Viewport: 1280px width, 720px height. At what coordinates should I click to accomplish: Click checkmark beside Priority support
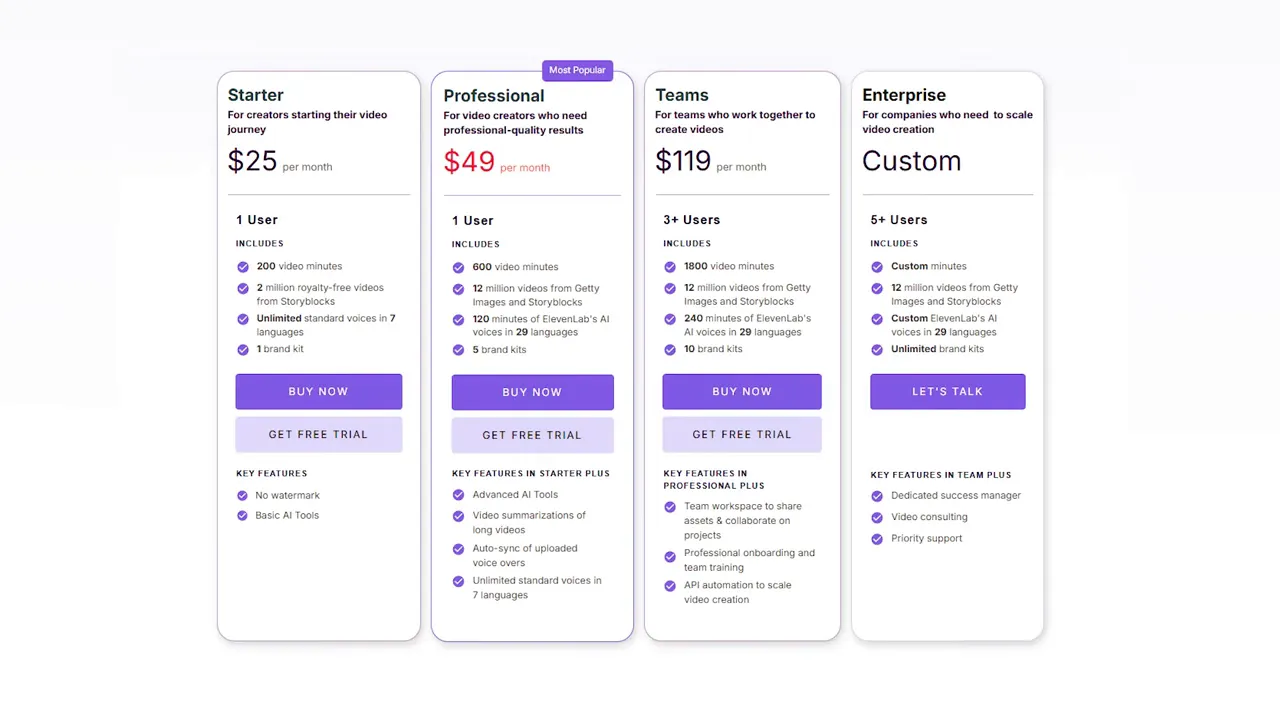tap(877, 539)
